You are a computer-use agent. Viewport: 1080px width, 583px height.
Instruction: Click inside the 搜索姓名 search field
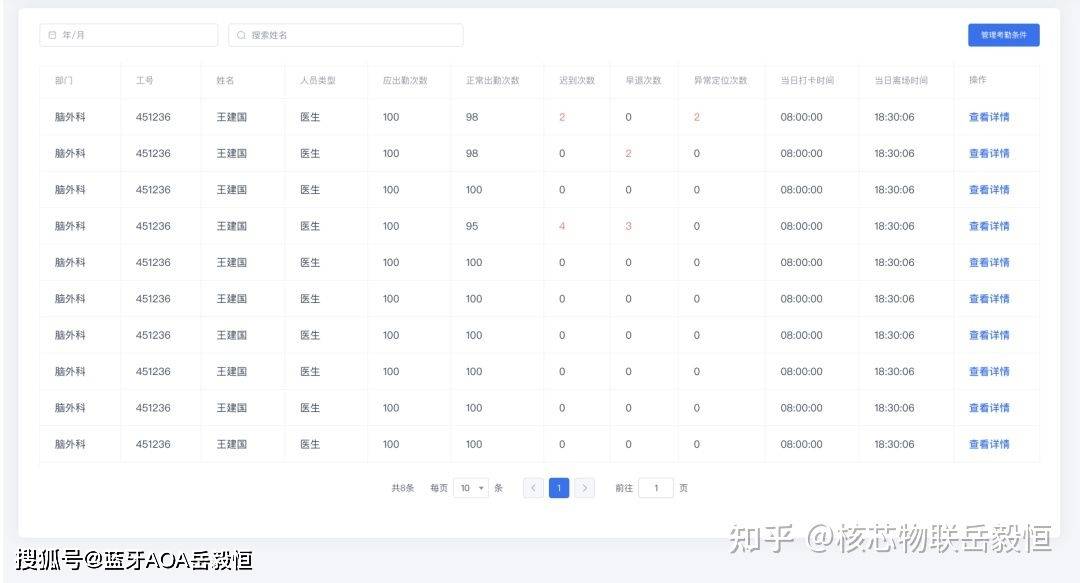click(x=345, y=34)
